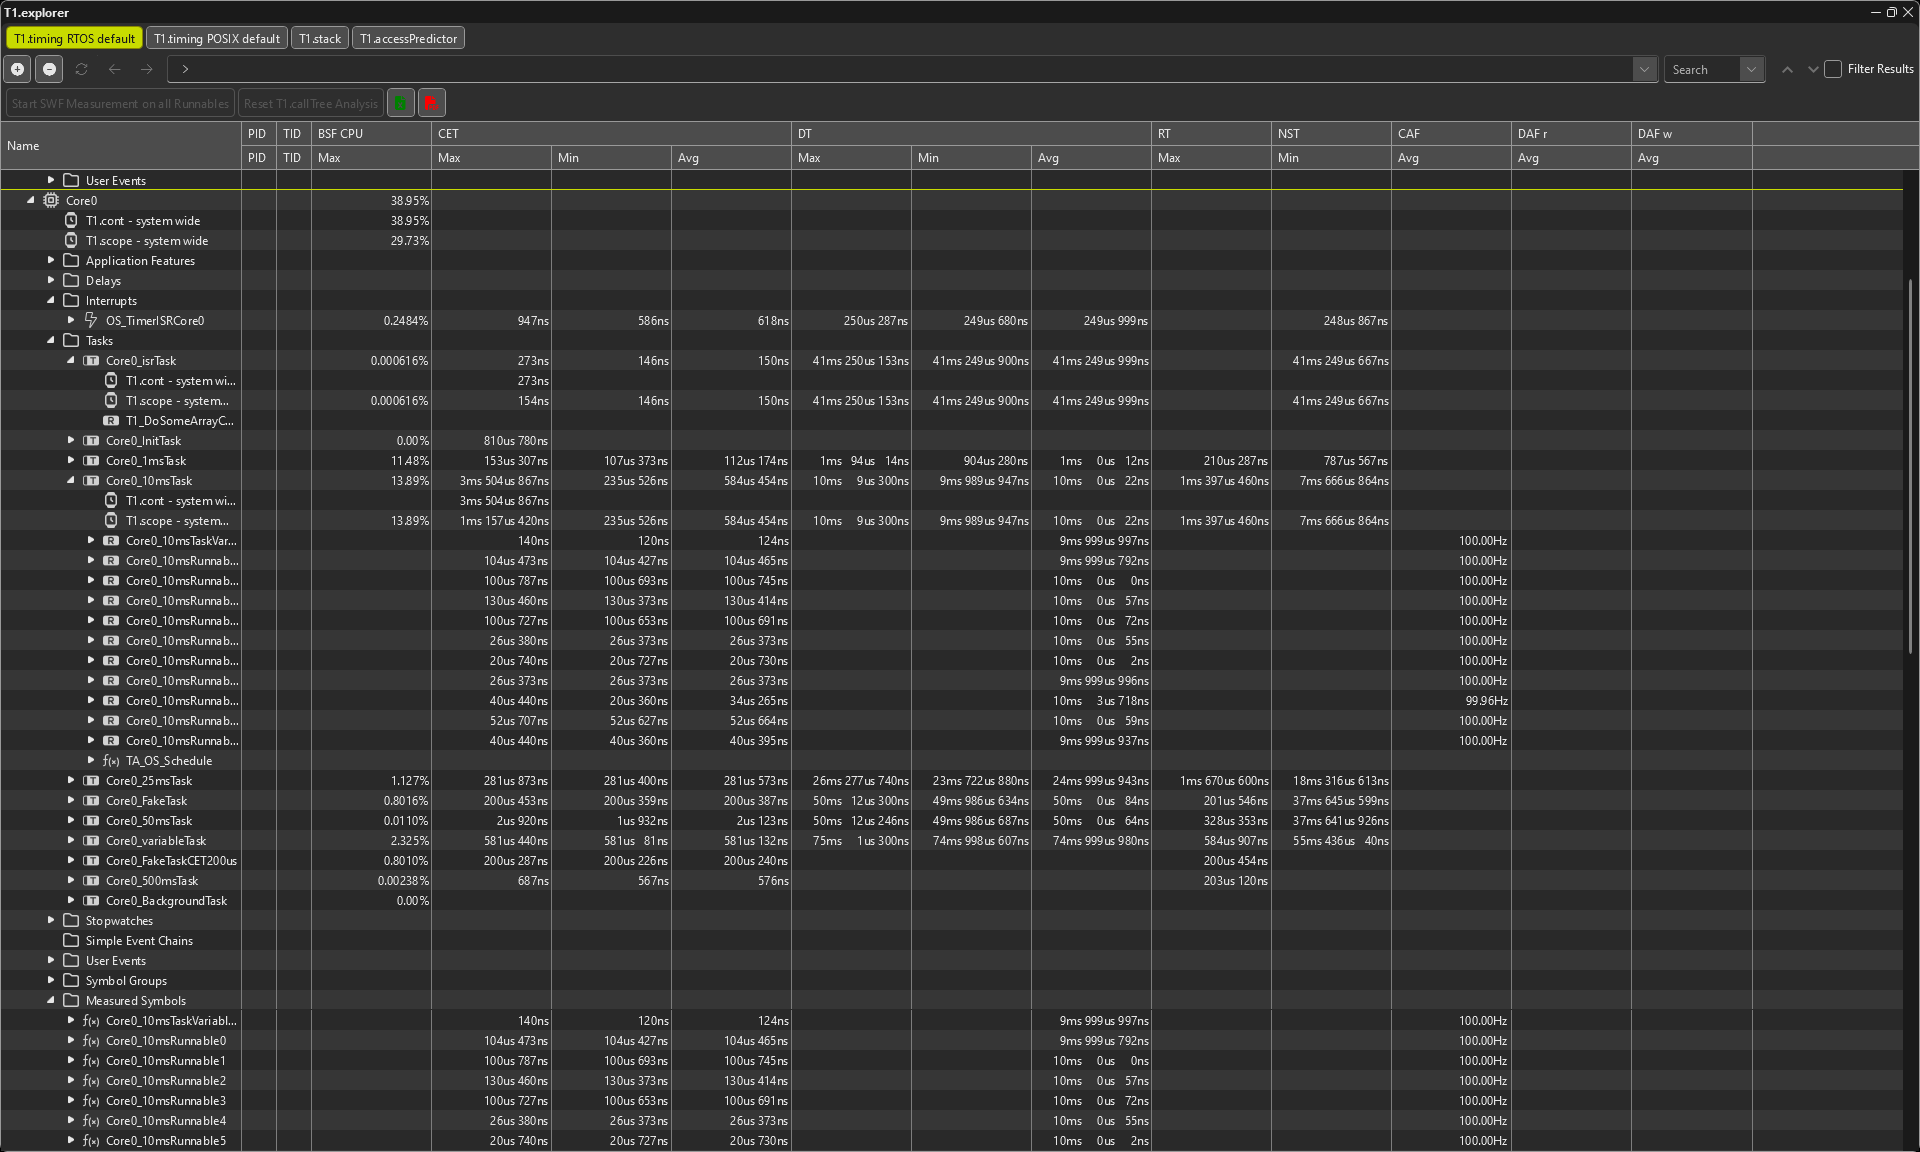Viewport: 1920px width, 1152px height.
Task: Click the refresh arrows icon
Action: [82, 69]
